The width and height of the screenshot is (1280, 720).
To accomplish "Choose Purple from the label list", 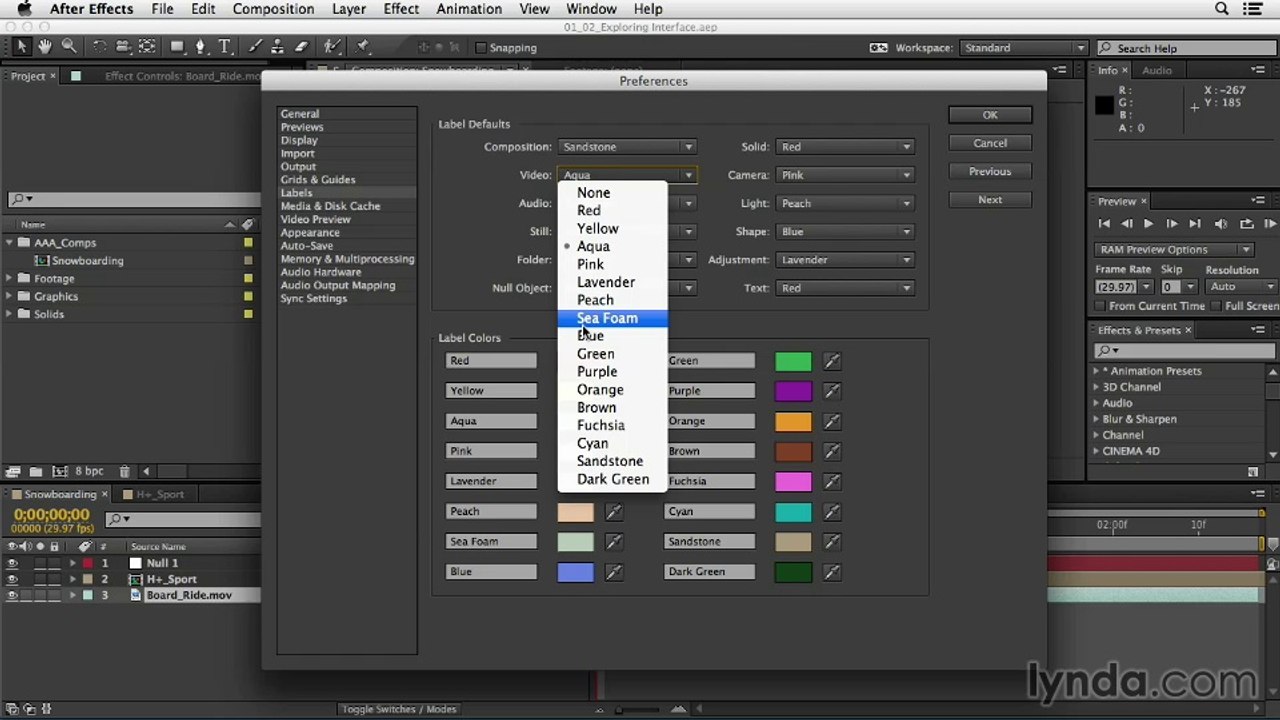I will coord(612,372).
